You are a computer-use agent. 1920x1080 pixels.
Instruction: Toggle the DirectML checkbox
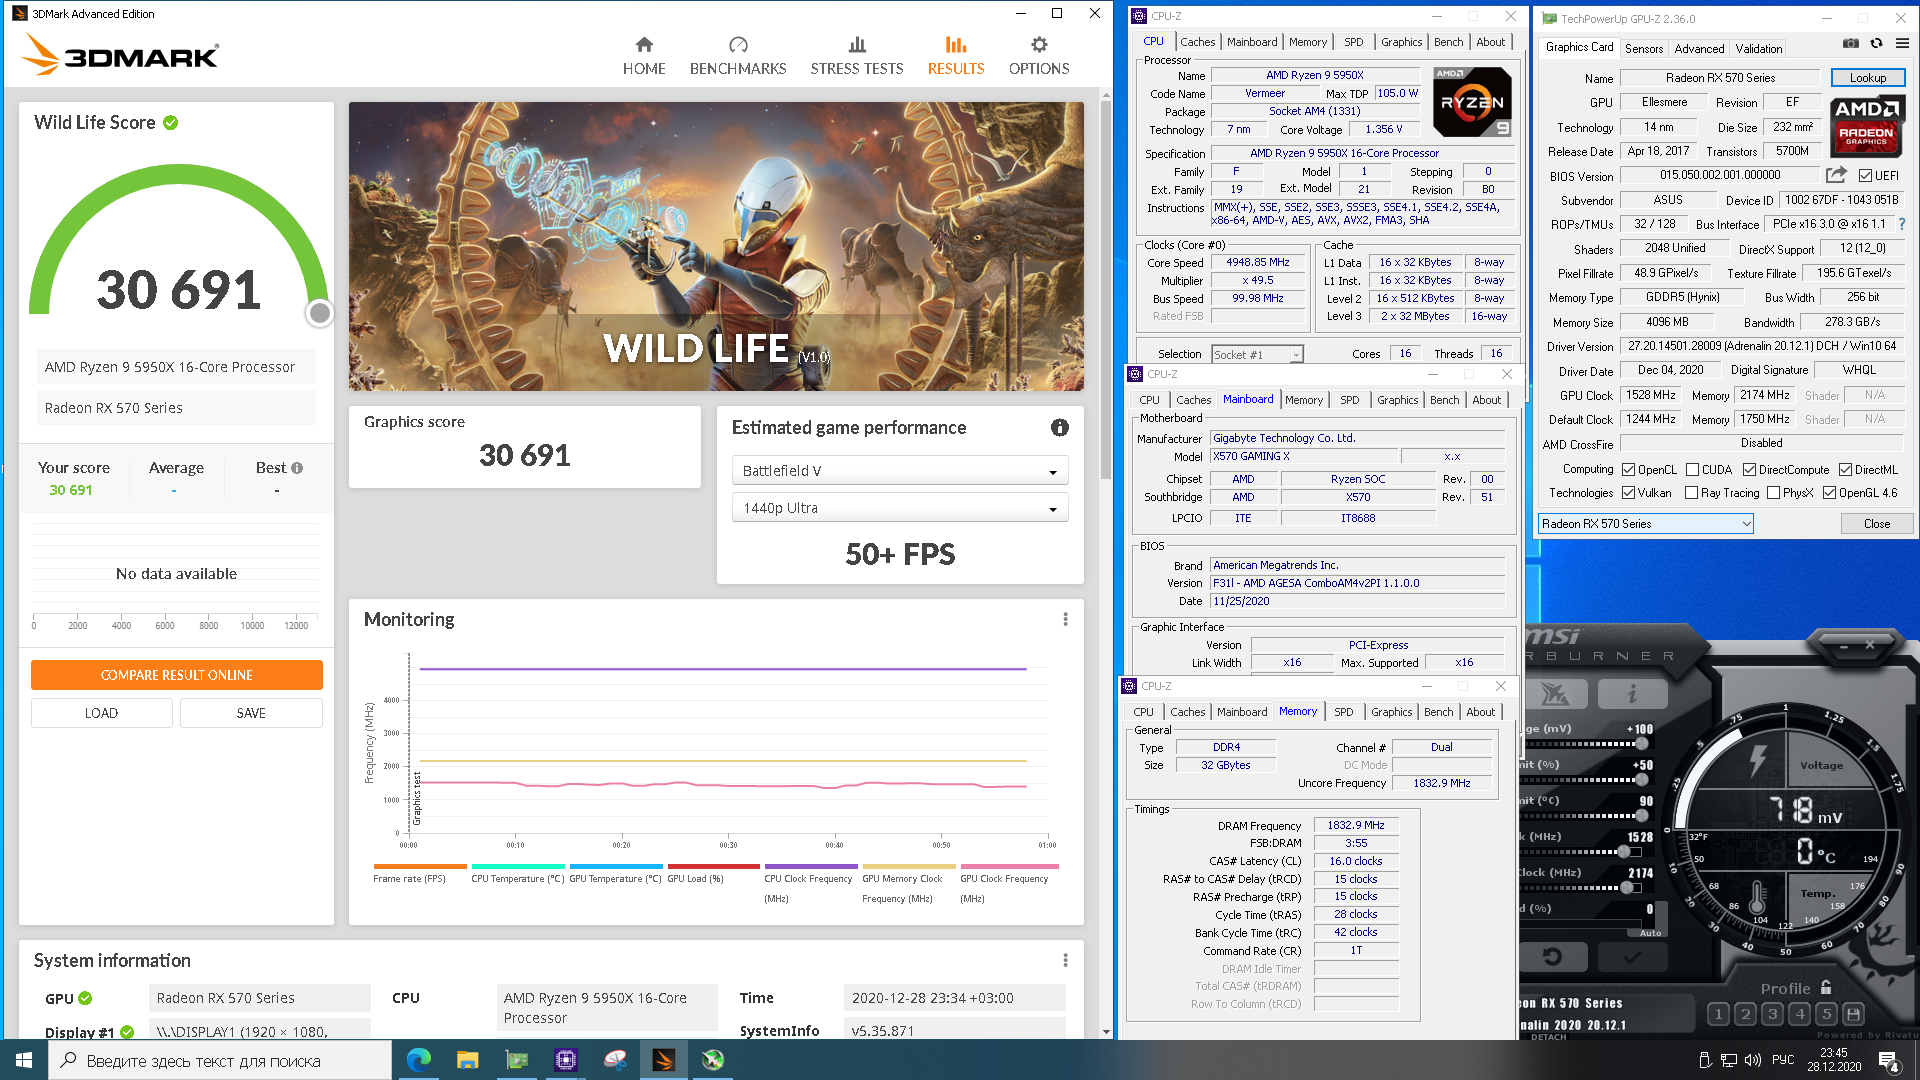[1845, 470]
